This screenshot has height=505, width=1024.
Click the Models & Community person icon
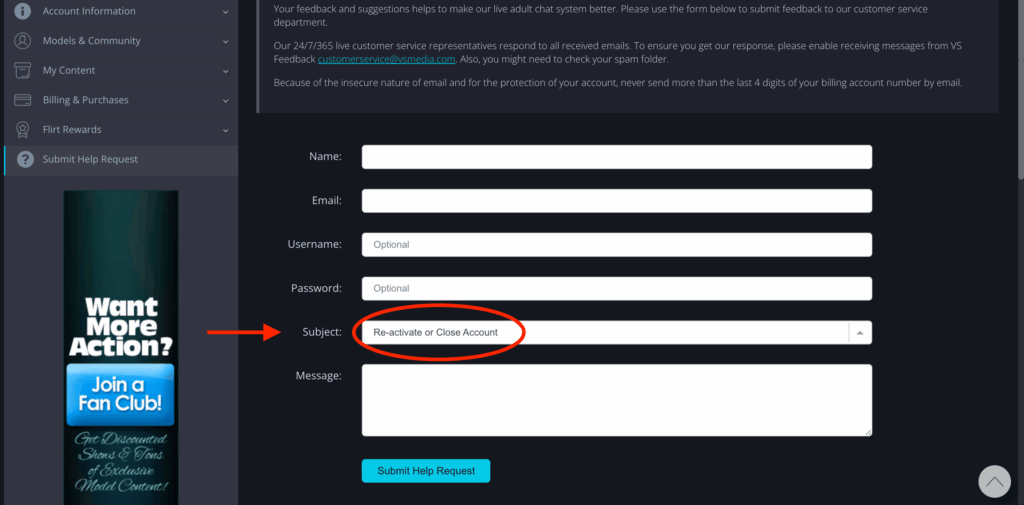click(x=22, y=41)
